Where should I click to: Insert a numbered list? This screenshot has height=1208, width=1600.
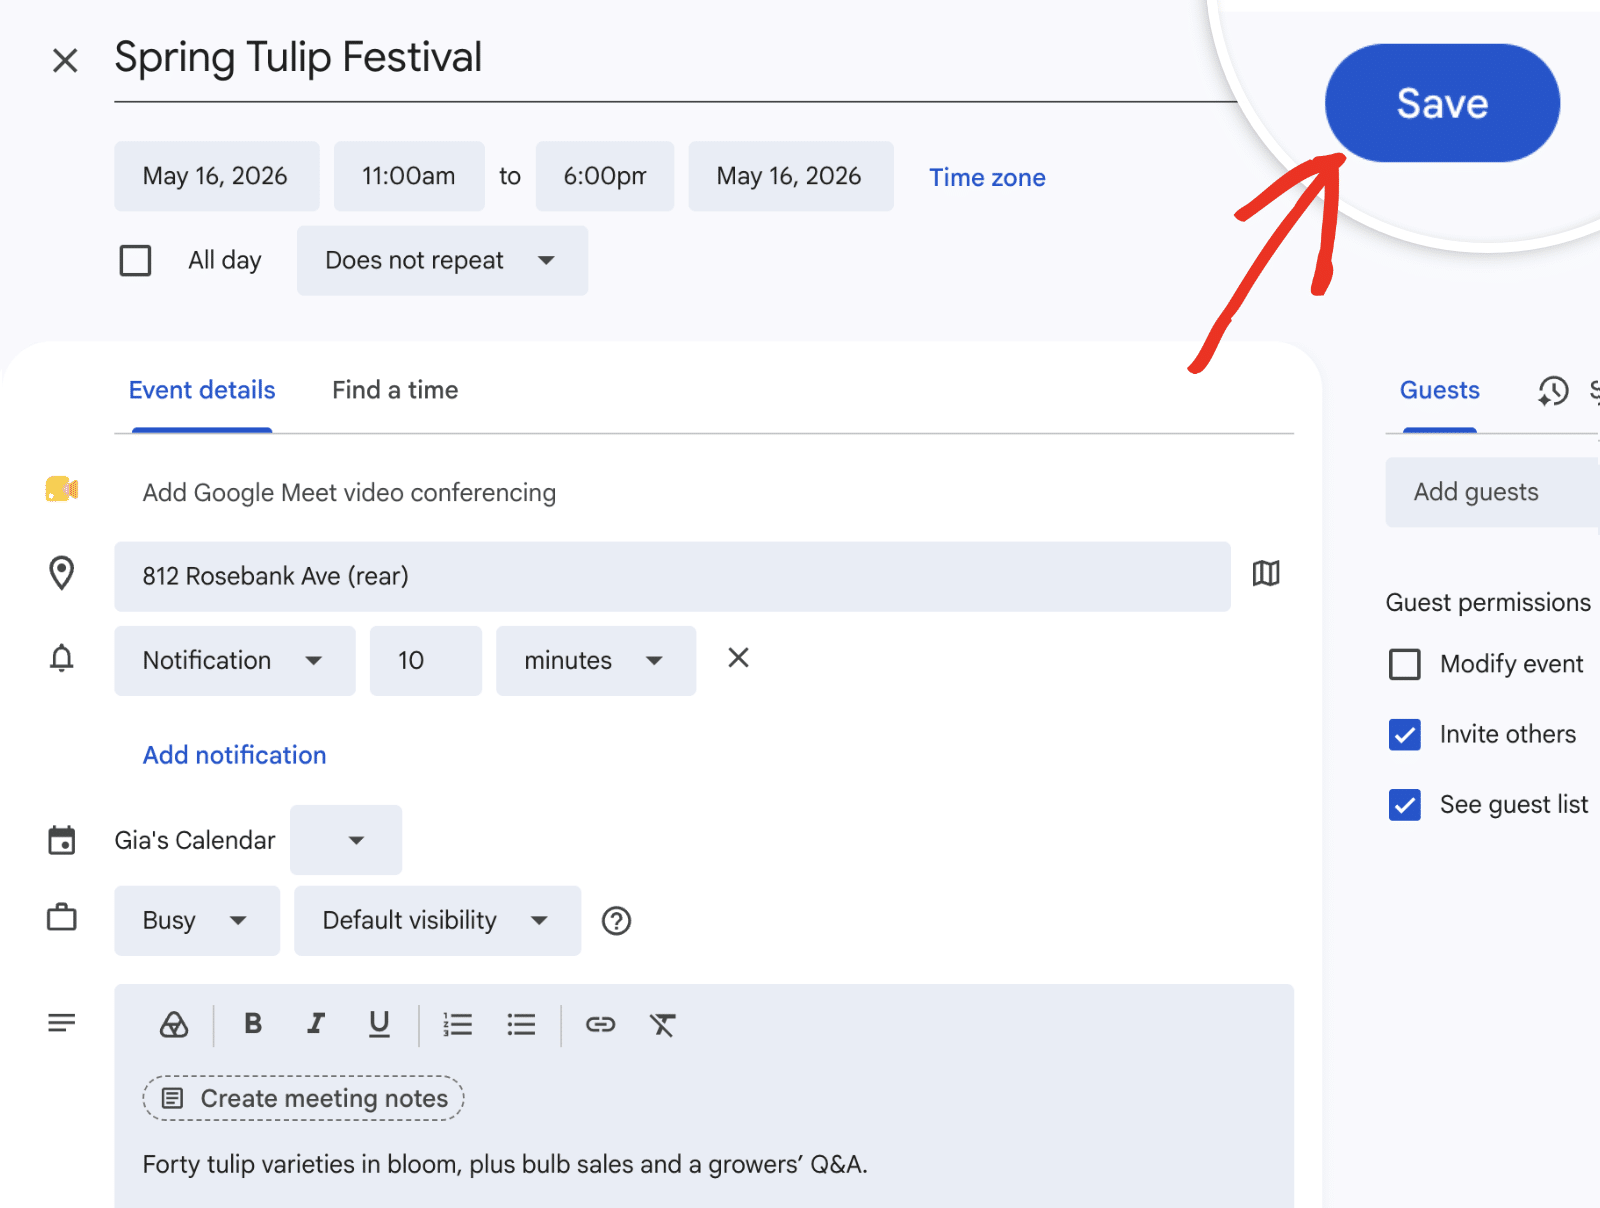point(458,1024)
